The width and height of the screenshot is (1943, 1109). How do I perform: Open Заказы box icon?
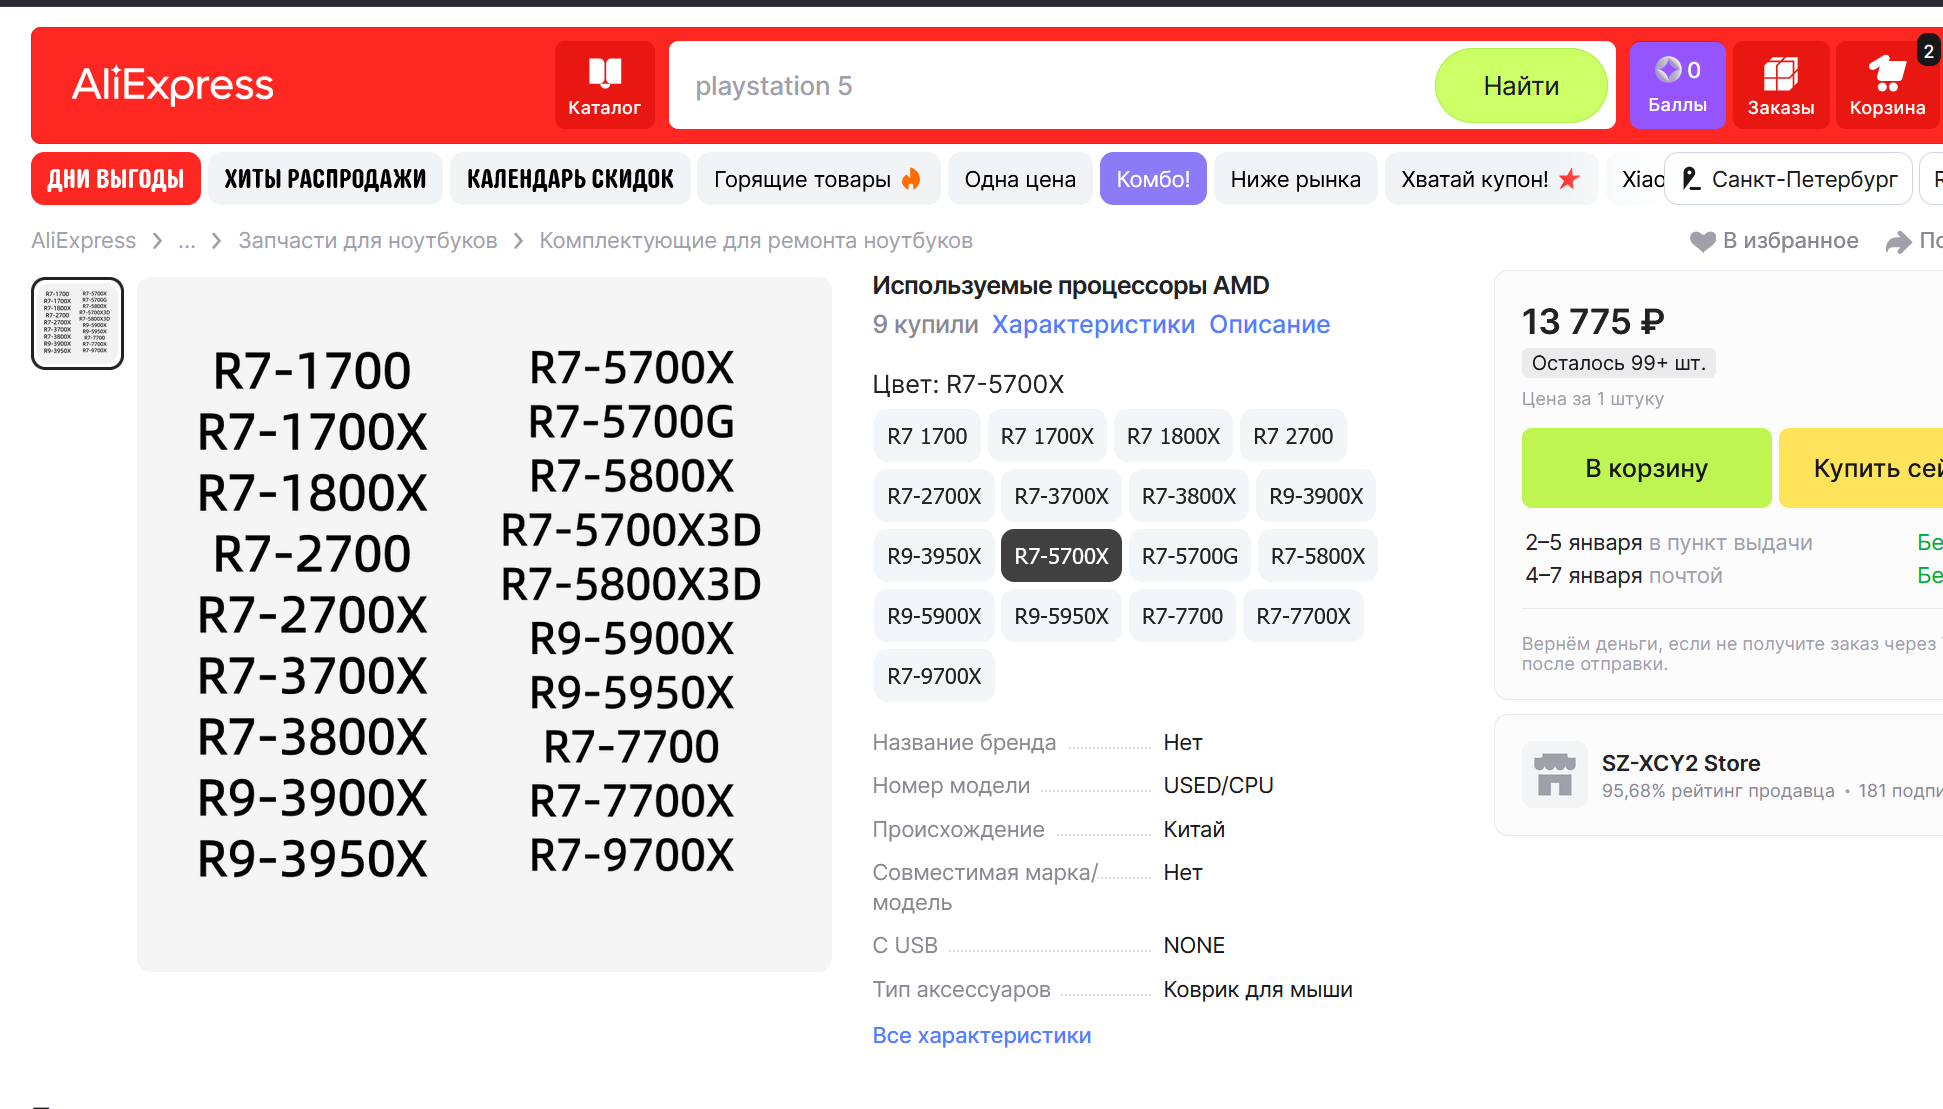point(1780,73)
